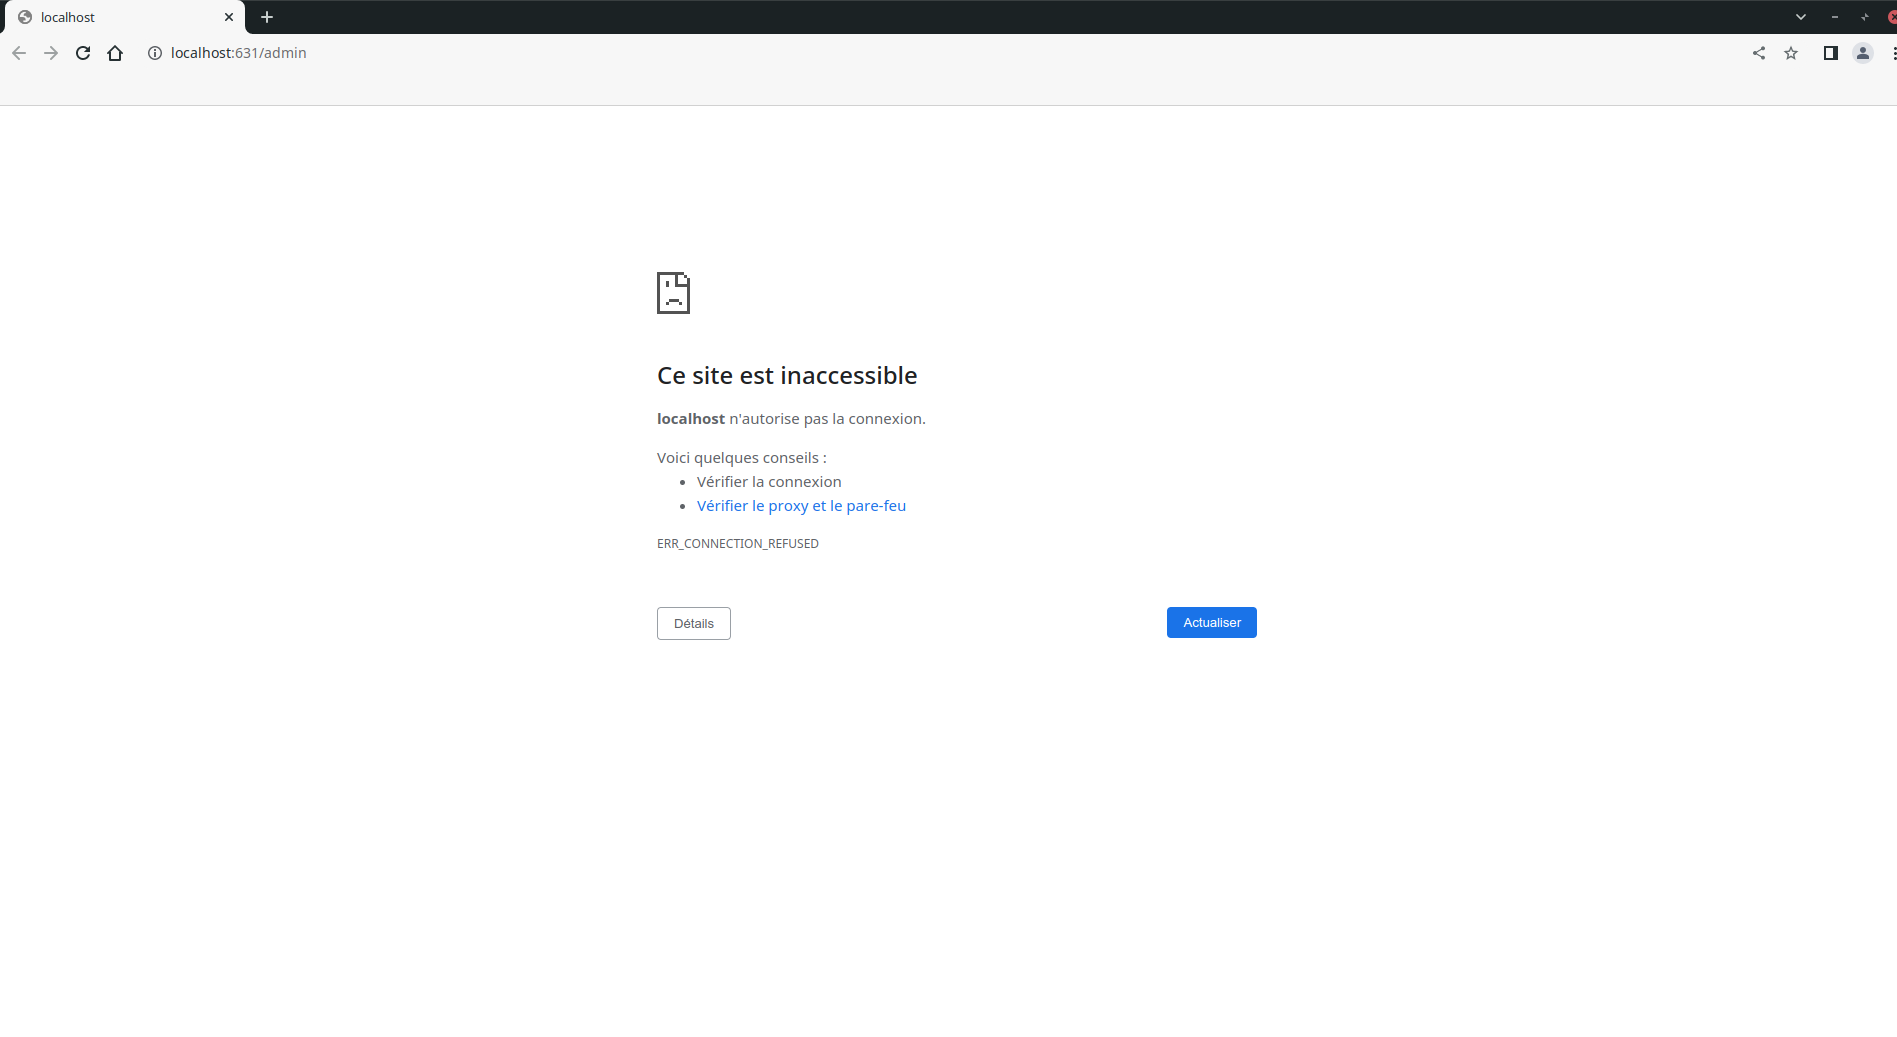This screenshot has width=1897, height=1037.
Task: Select the localhost tab
Action: 125,17
